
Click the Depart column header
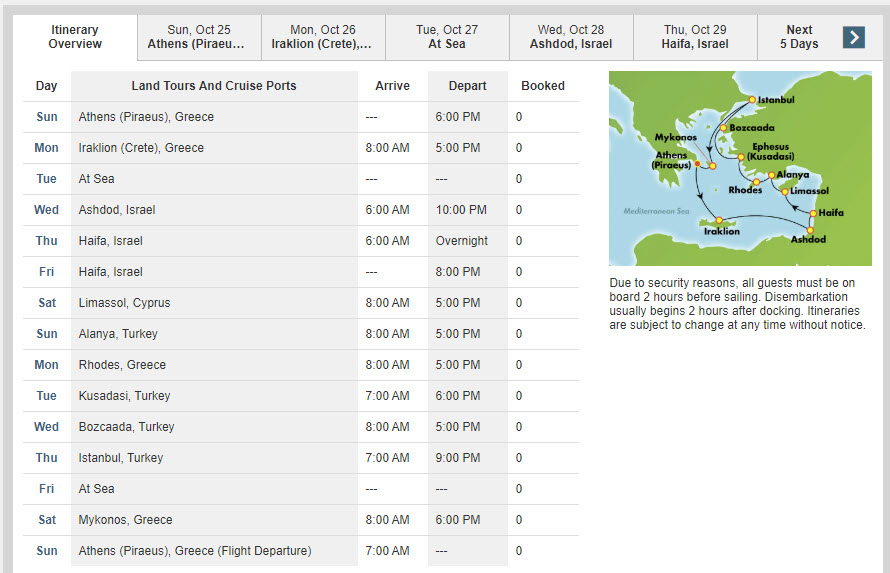[x=467, y=86]
